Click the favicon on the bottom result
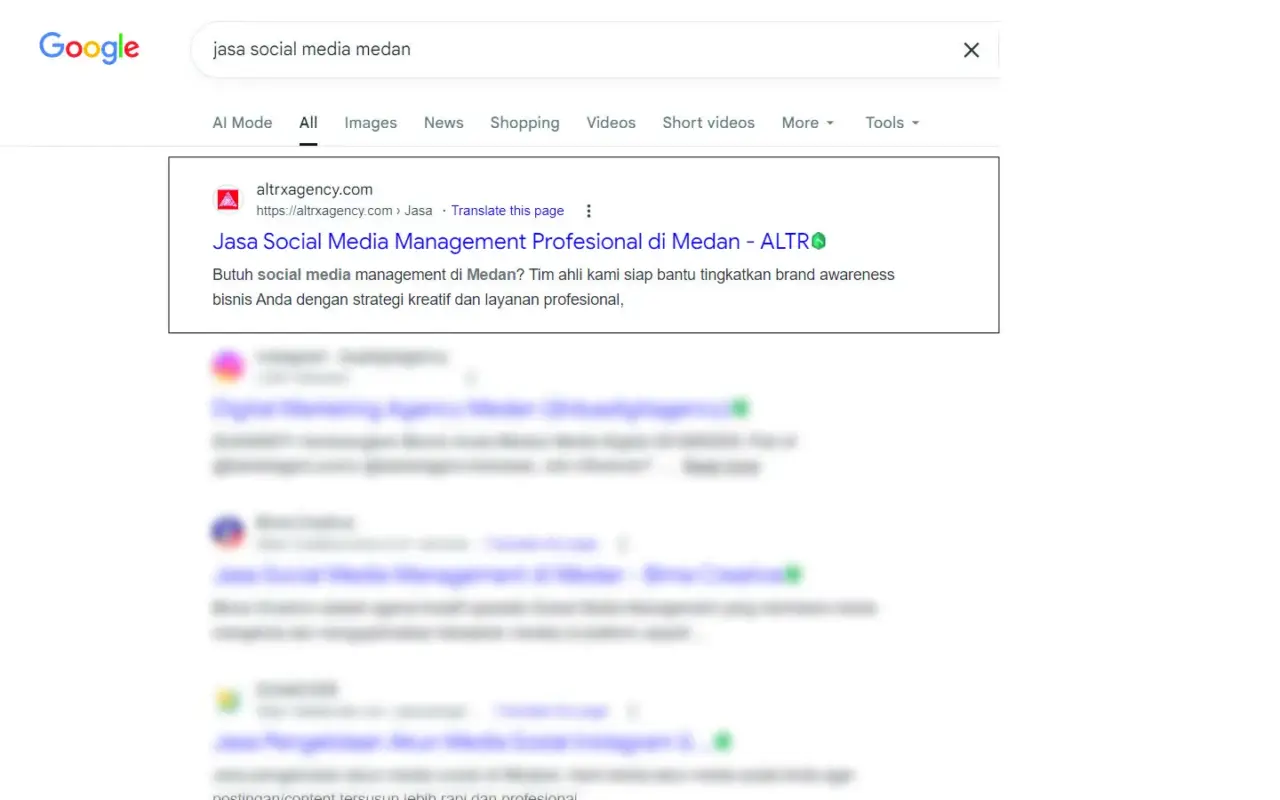The height and width of the screenshot is (800, 1280). 228,699
